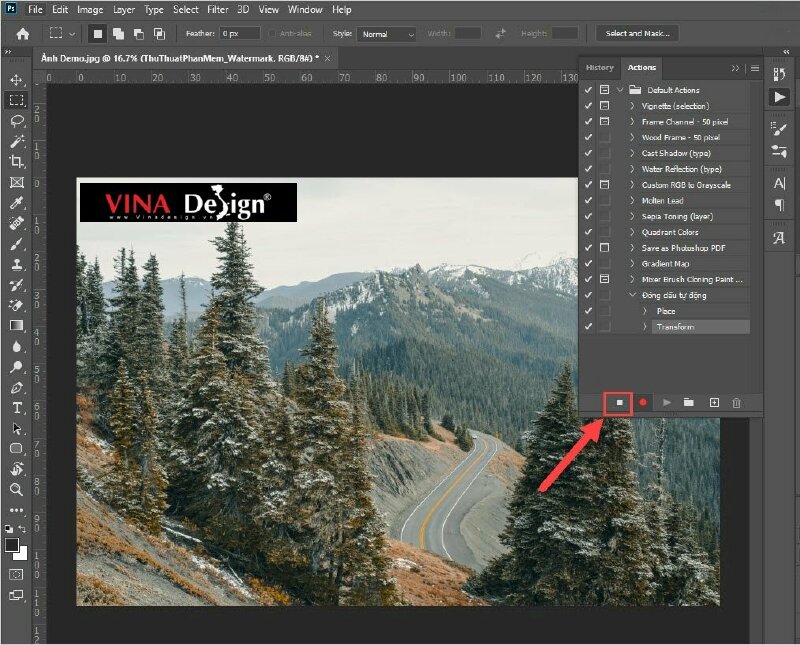Click the Create new set folder icon

pos(689,402)
